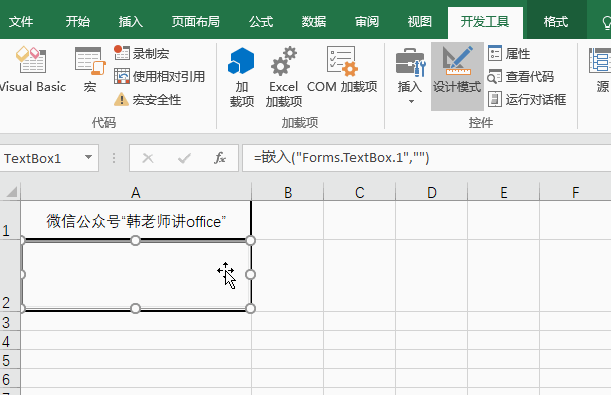Click the right-middle handle of TextBox1
Screen dimensions: 611x395
click(x=251, y=275)
